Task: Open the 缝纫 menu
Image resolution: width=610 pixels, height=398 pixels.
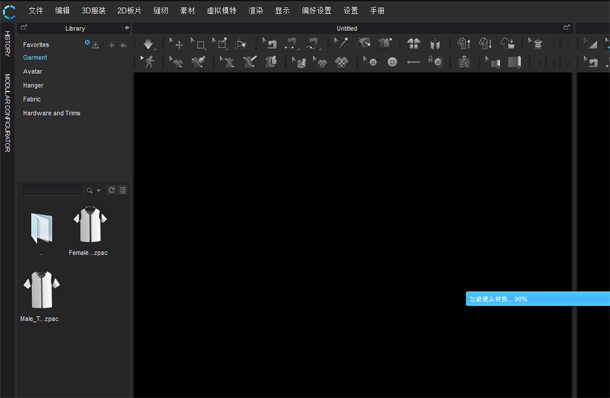Action: click(161, 11)
